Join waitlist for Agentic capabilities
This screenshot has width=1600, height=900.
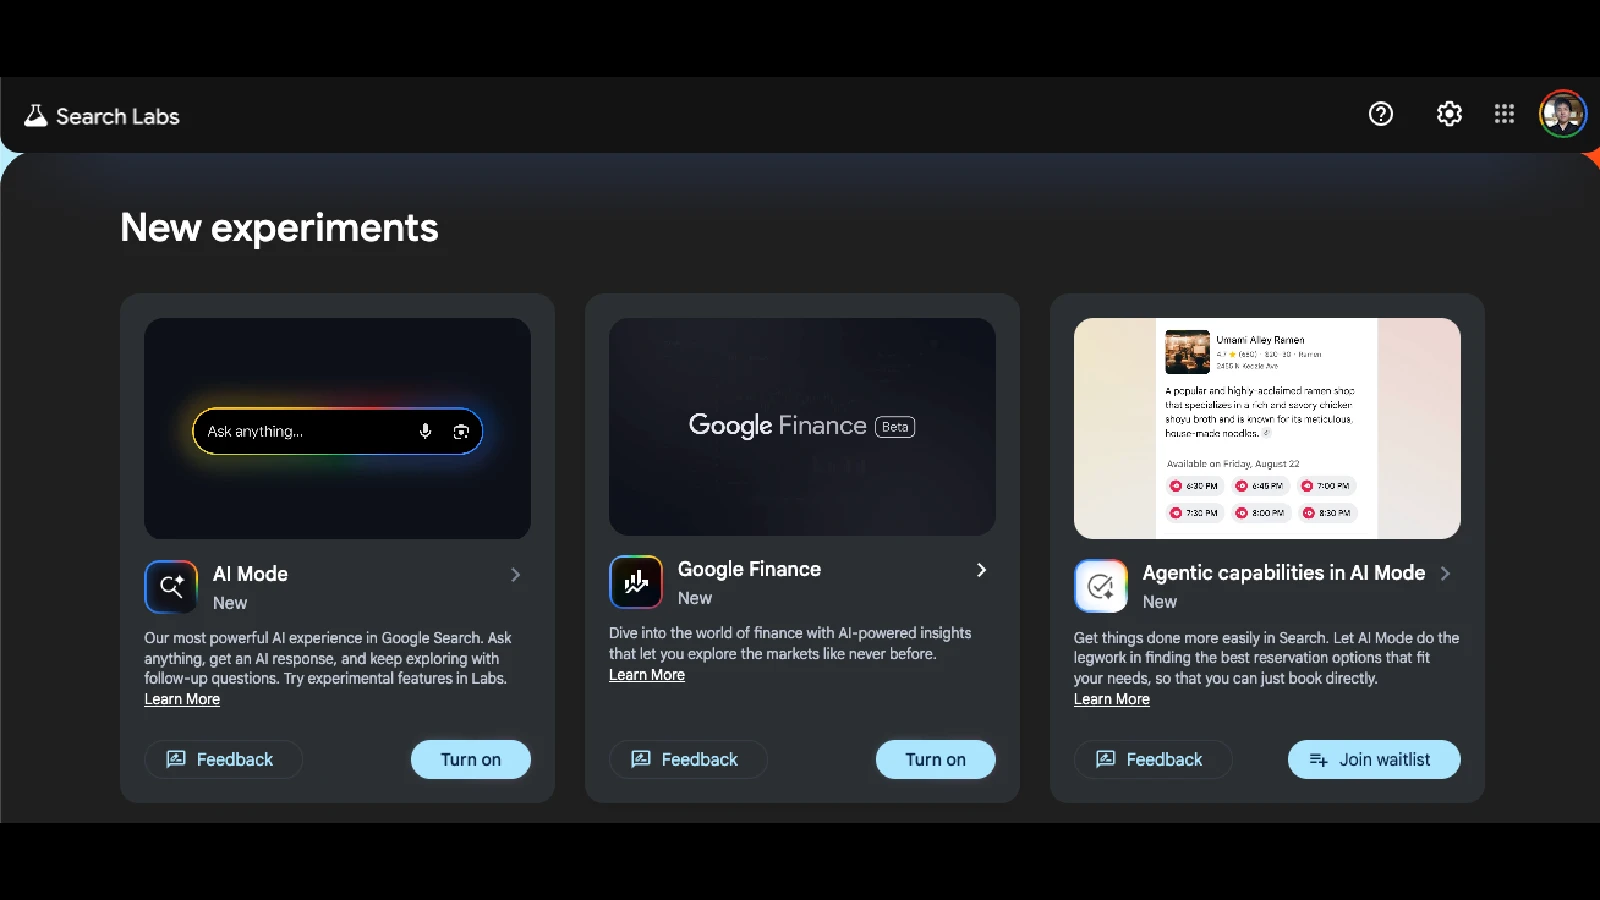coord(1374,759)
